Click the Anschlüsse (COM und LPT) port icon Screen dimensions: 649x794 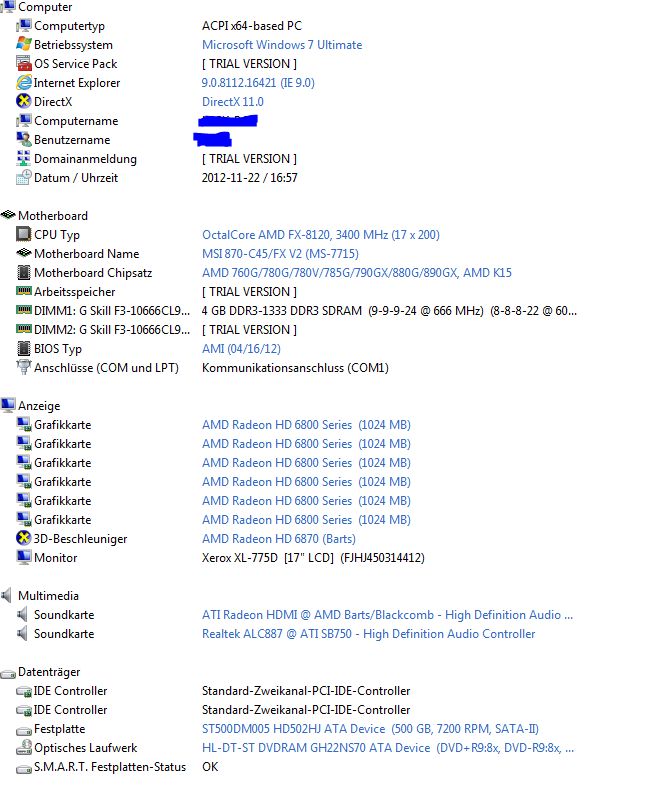click(23, 367)
